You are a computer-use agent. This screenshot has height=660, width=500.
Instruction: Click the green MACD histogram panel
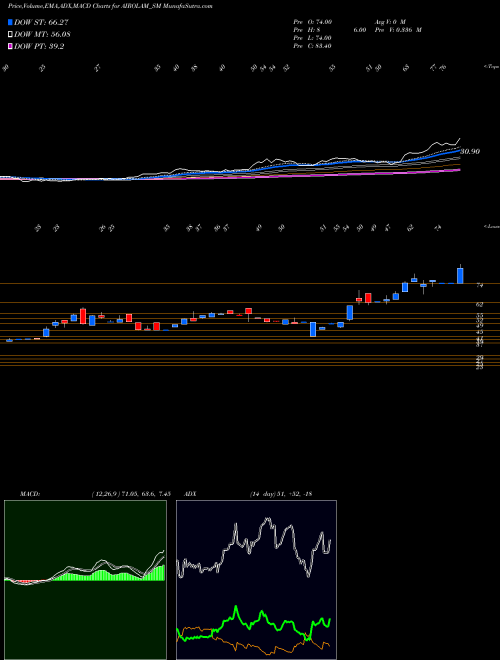(85, 580)
